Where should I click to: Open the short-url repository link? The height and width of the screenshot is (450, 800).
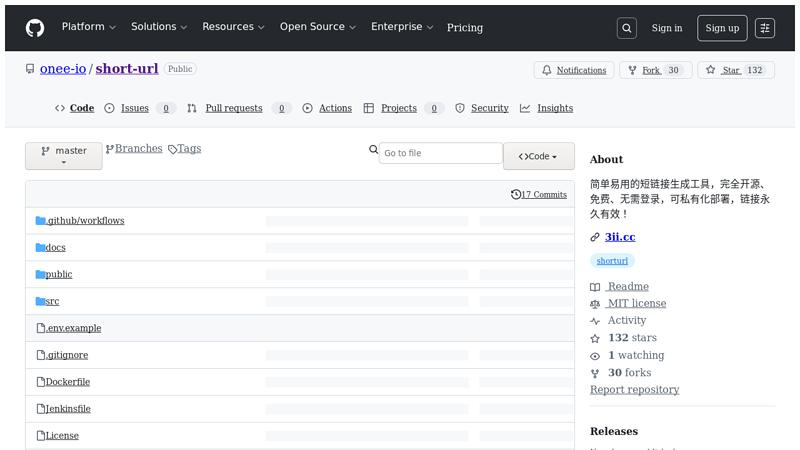coord(127,68)
